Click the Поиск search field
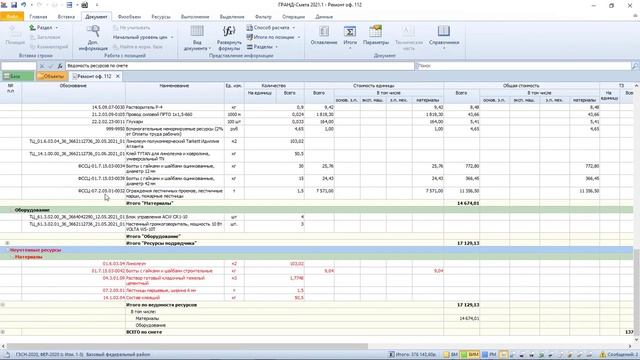640x360 pixels. 523,66
